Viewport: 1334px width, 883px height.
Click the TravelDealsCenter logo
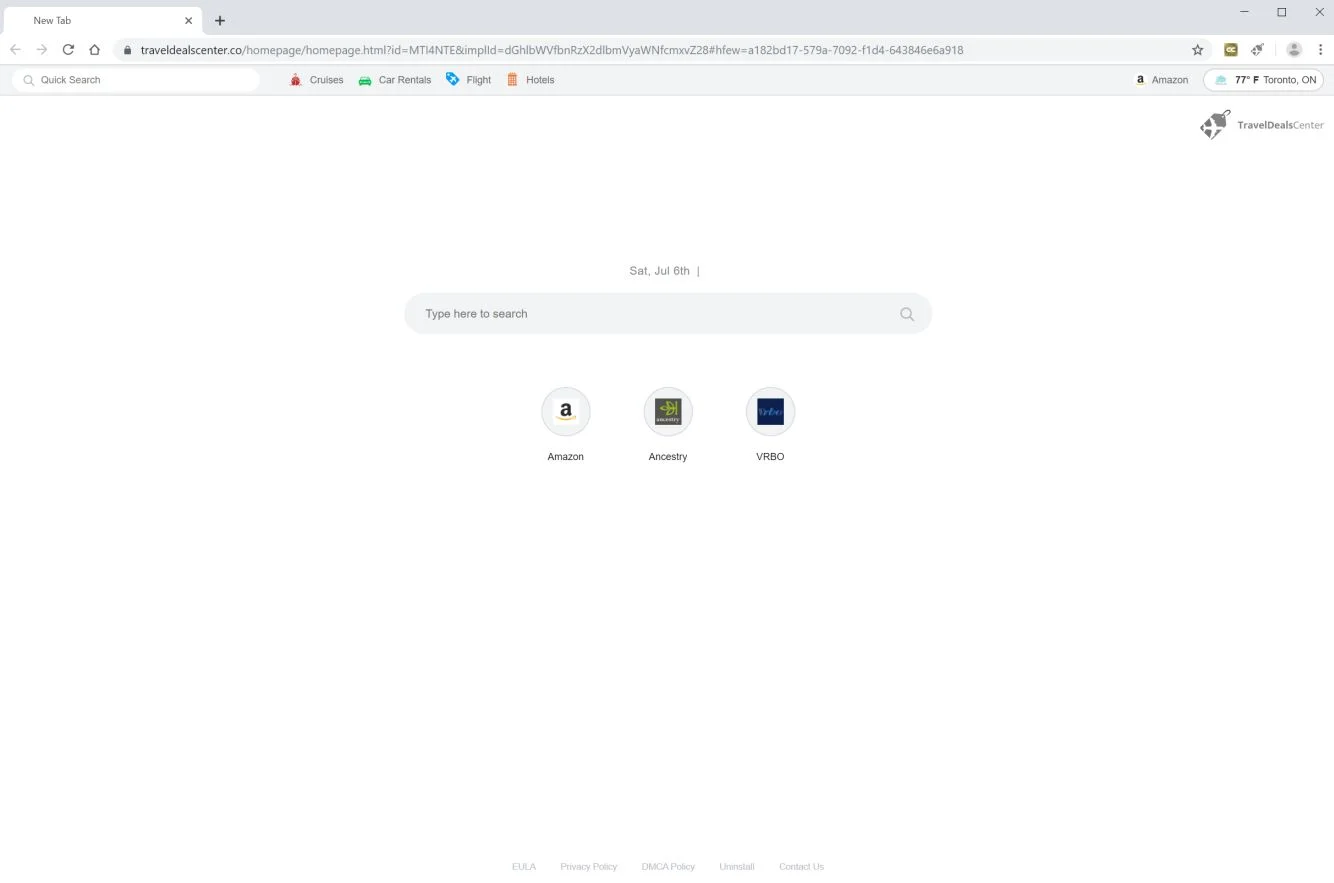(x=1262, y=125)
